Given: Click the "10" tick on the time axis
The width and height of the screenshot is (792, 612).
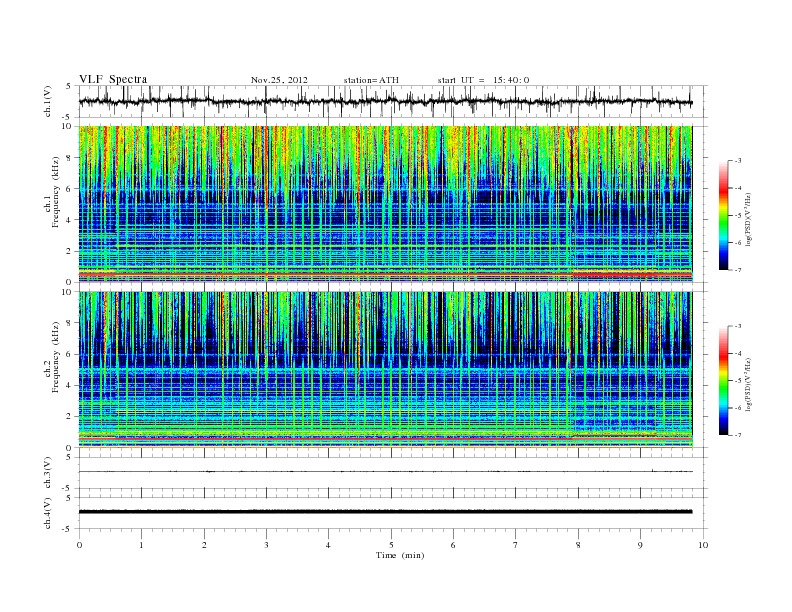Looking at the screenshot, I should (703, 545).
